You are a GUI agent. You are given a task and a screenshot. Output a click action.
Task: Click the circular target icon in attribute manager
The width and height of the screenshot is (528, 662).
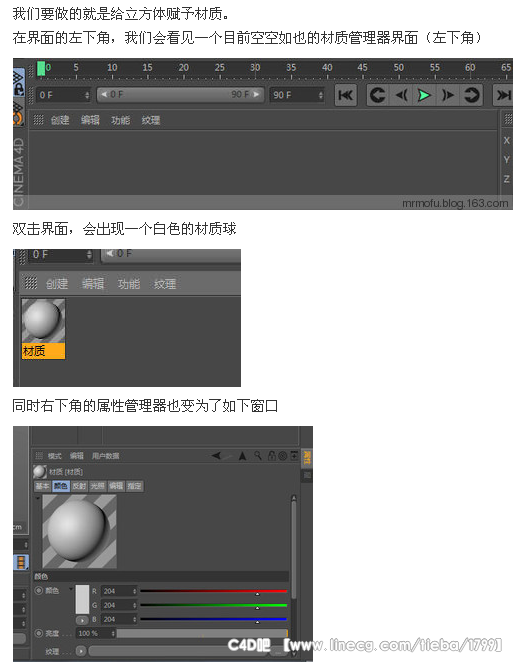point(283,456)
